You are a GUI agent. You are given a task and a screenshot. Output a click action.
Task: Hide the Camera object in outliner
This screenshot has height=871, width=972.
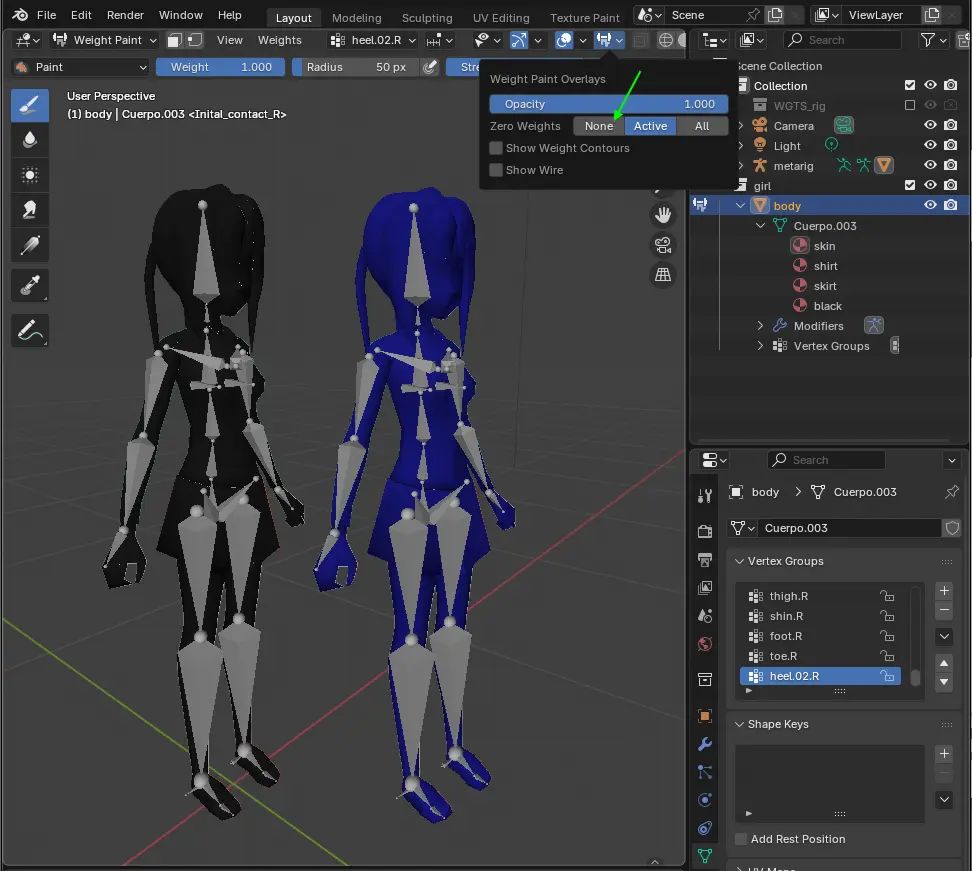point(930,126)
